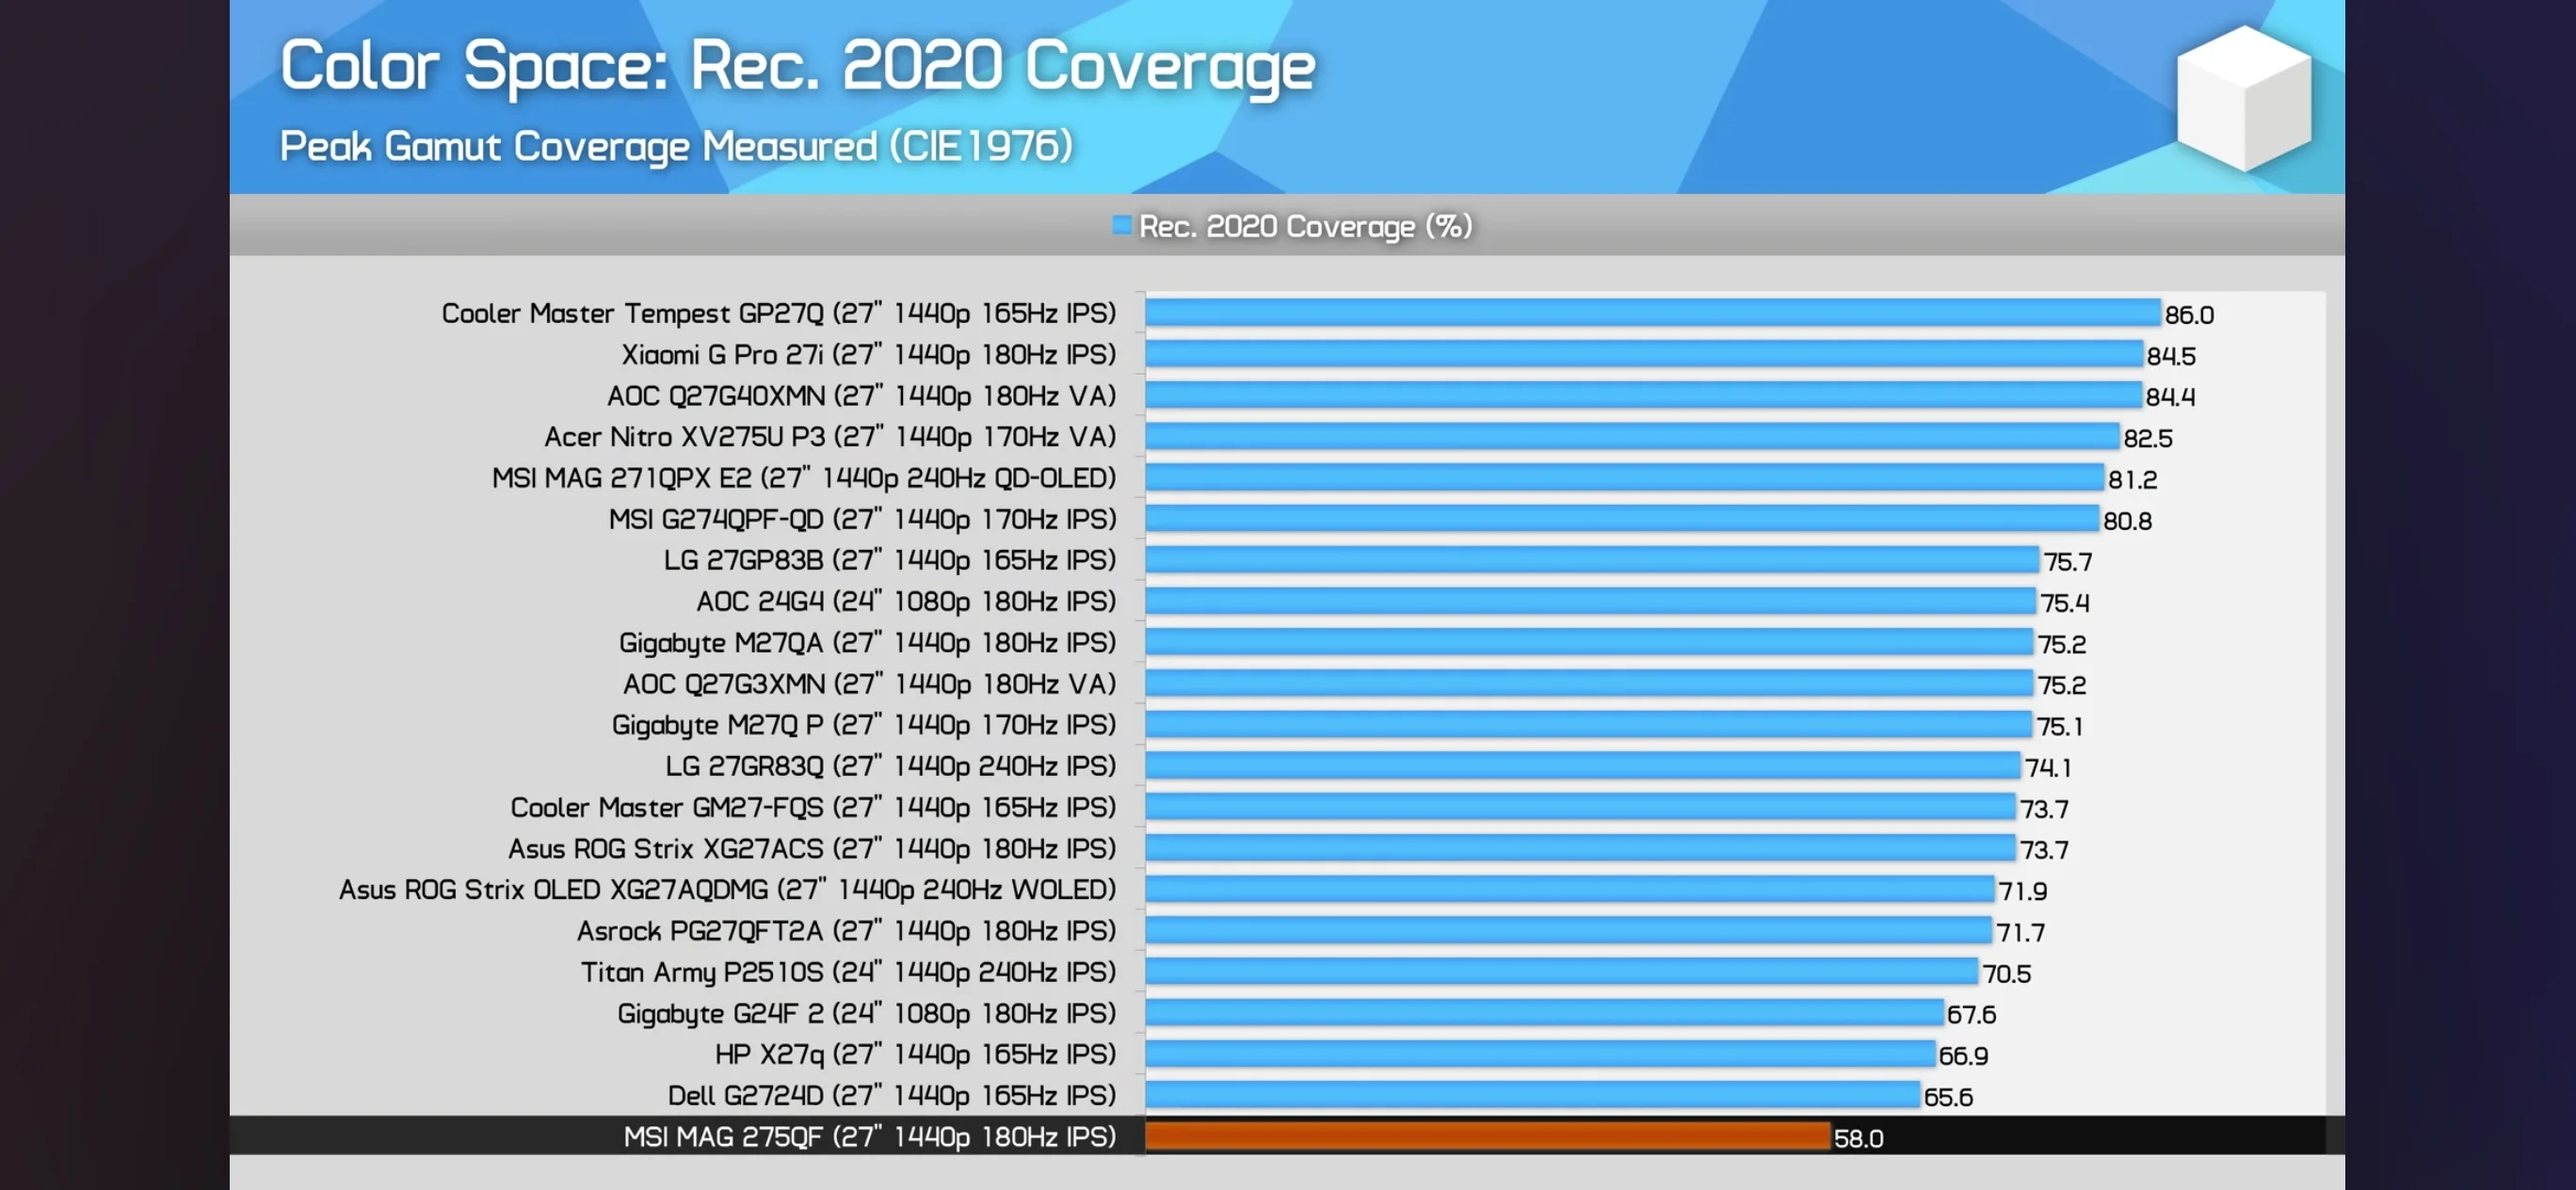Click the Rec. 2020 Coverage (%) legend label
Image resolution: width=2576 pixels, height=1190 pixels.
[1305, 227]
